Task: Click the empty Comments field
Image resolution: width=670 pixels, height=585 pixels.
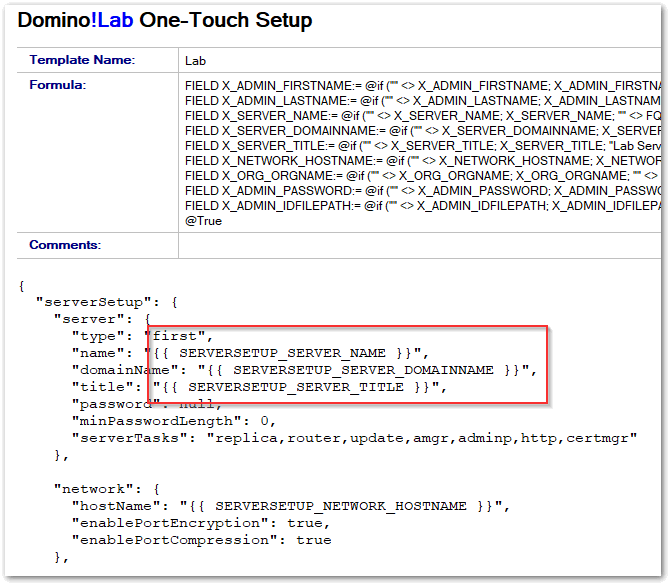Action: coord(420,245)
